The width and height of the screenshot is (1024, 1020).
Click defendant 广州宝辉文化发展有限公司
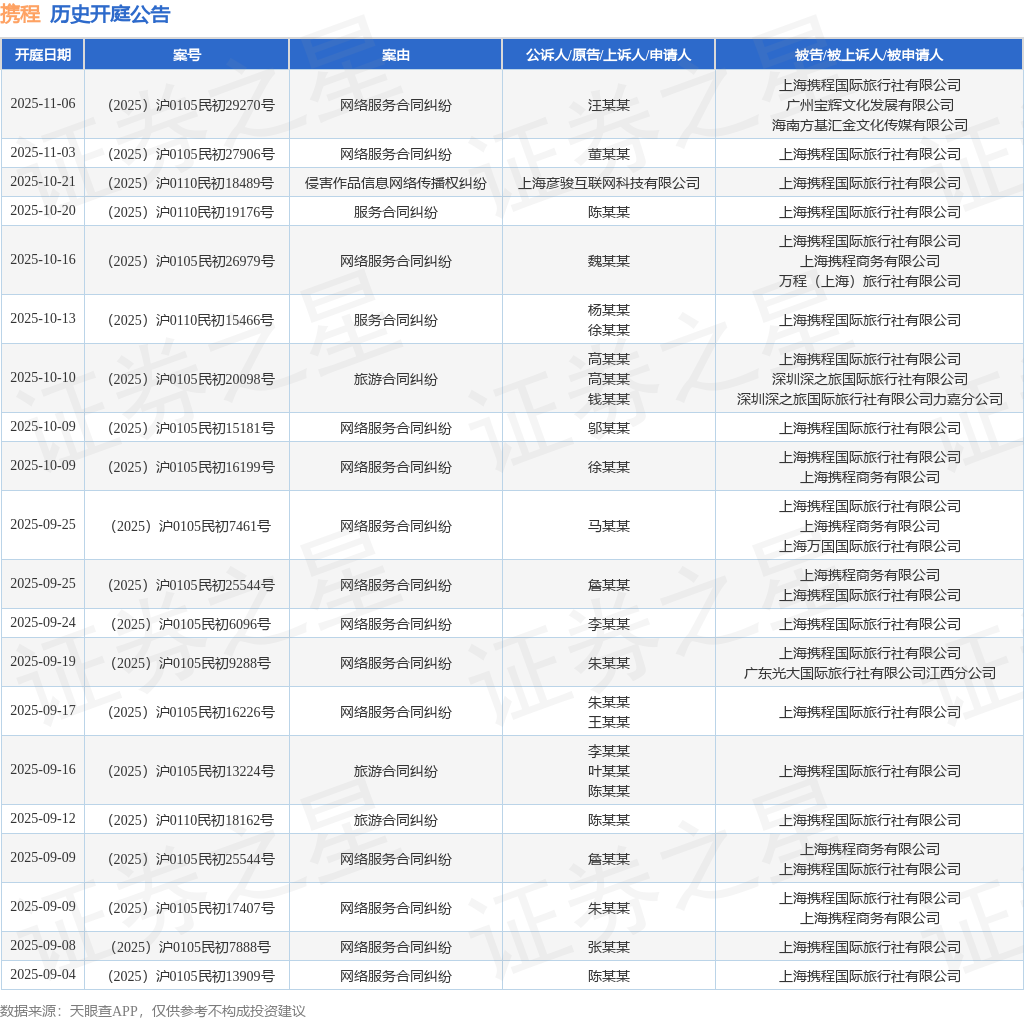pos(870,105)
